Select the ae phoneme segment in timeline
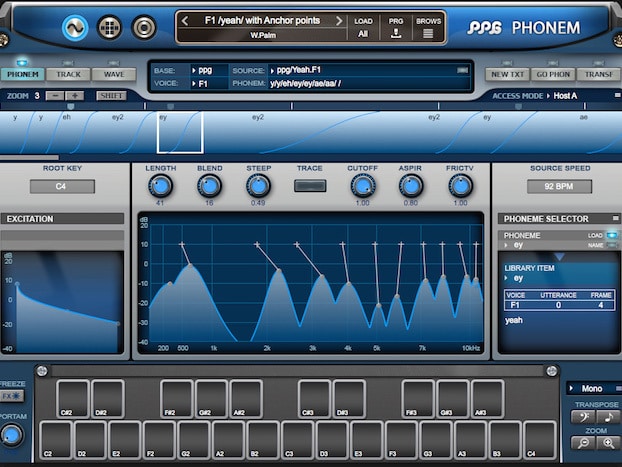Image resolution: width=622 pixels, height=467 pixels. (584, 117)
